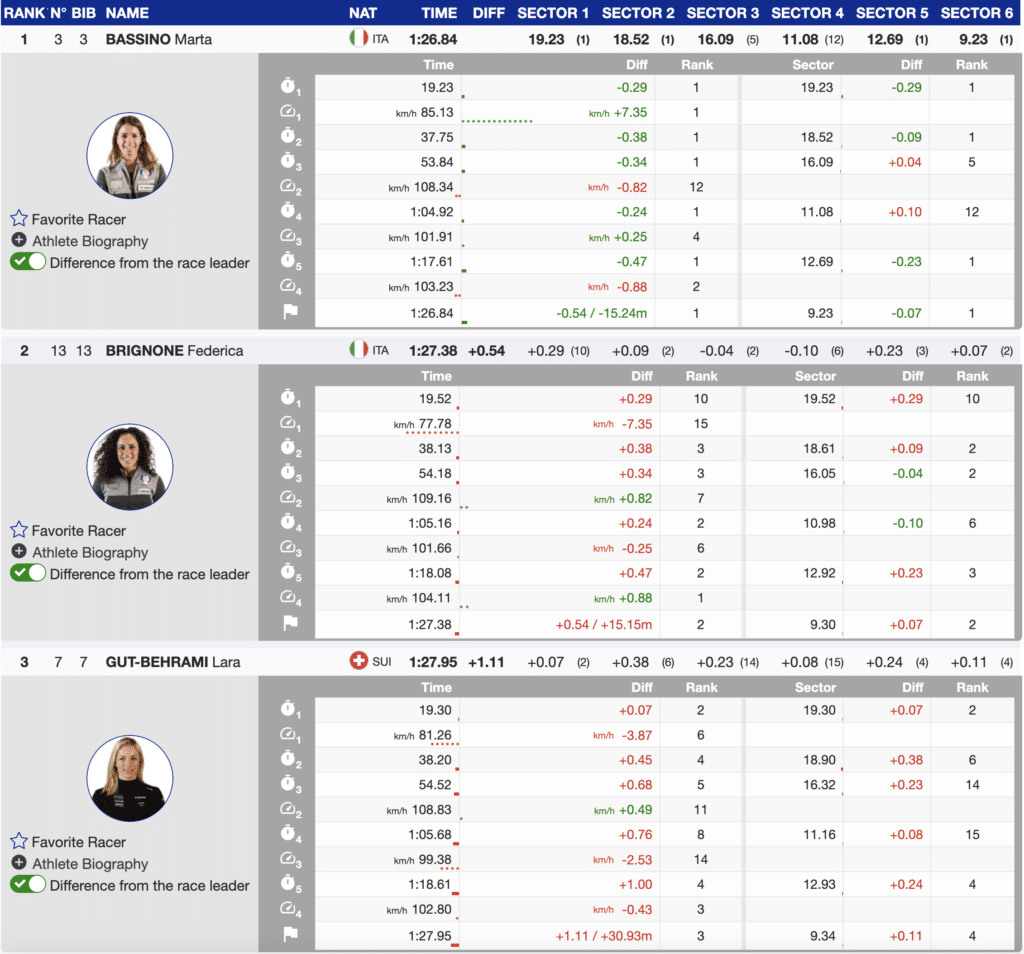The width and height of the screenshot is (1024, 954).
Task: Click Bassino's Favorite Racer text link
Action: (78, 219)
